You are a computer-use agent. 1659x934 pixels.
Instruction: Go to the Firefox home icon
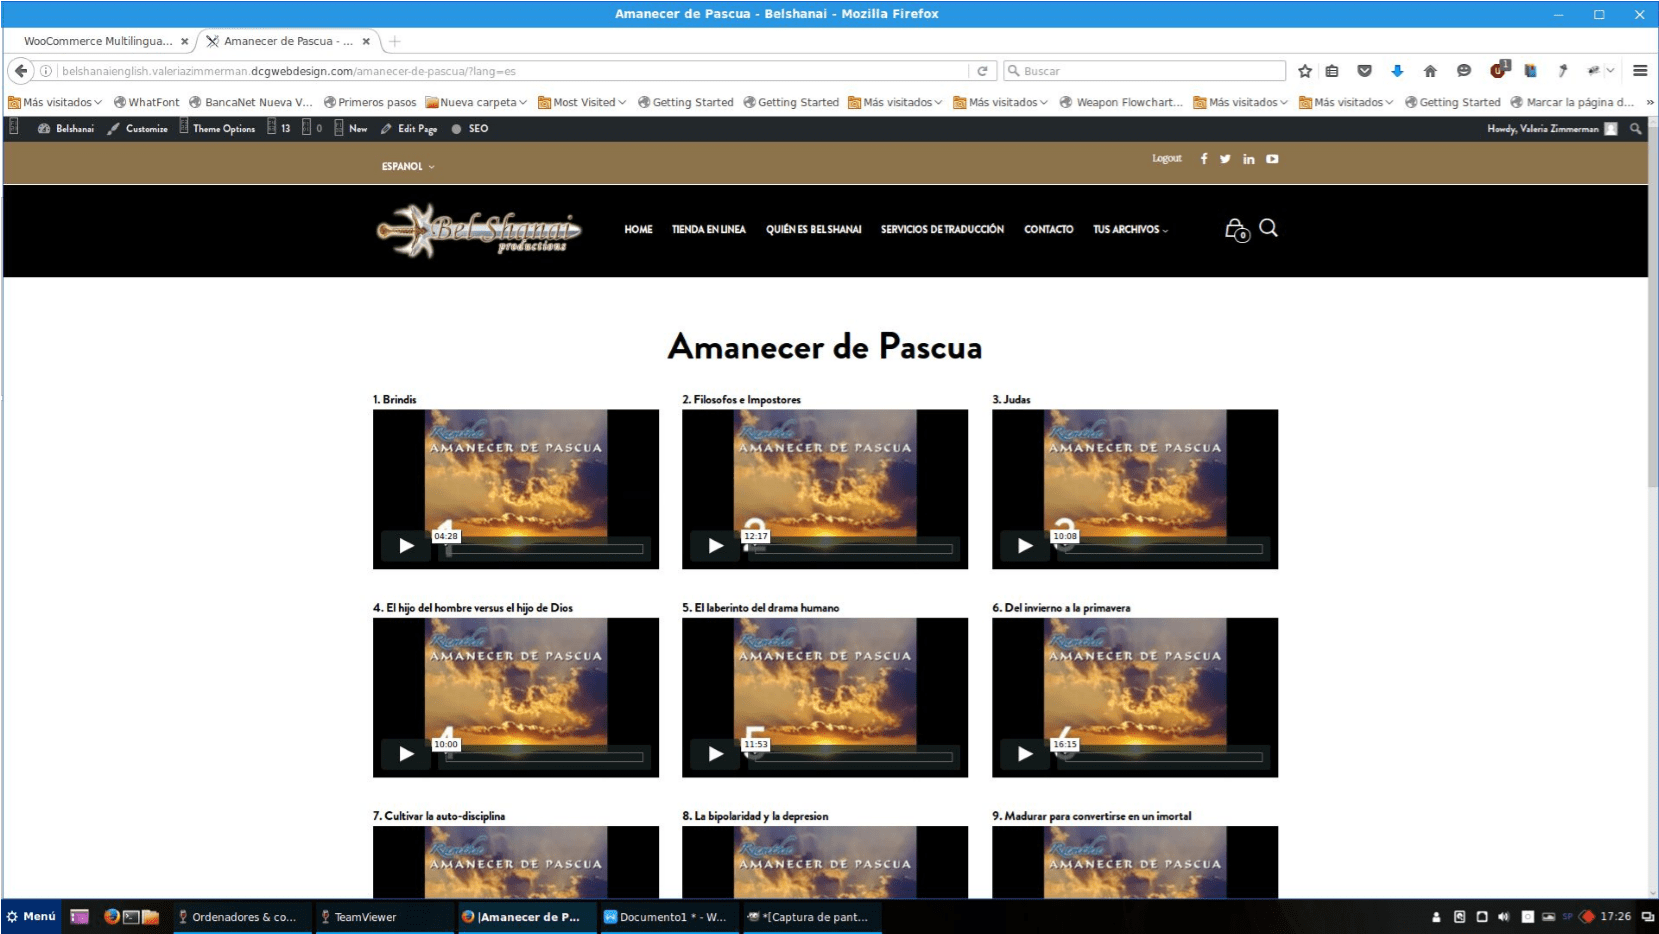point(1430,71)
